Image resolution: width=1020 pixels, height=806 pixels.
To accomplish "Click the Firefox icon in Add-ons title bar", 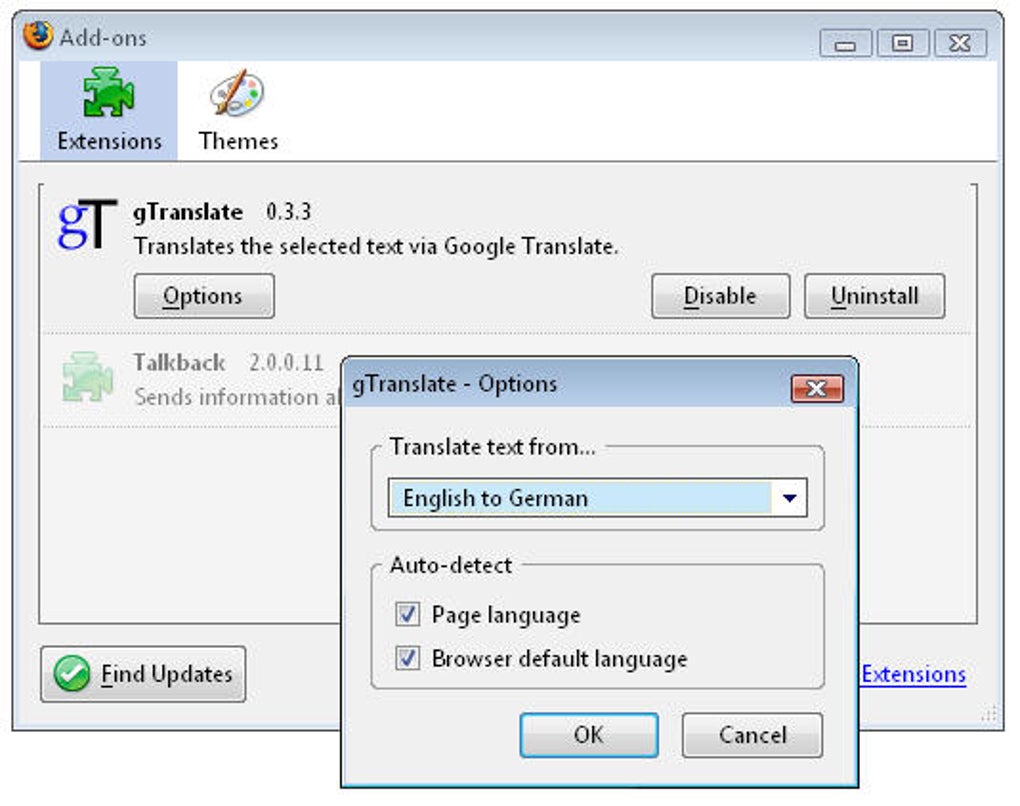I will pyautogui.click(x=38, y=36).
